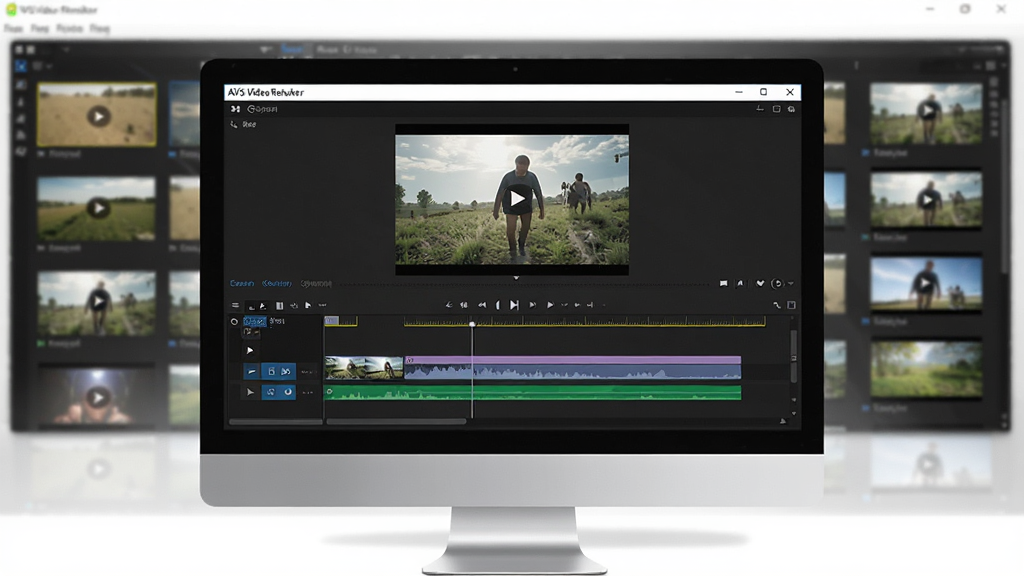Select the purple clip bar on the video track
Image resolution: width=1024 pixels, height=576 pixels.
(573, 360)
